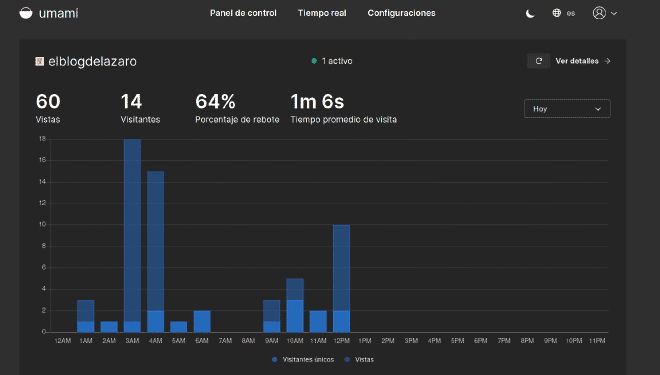
Task: Click the elblogdelazaro site title
Action: click(x=92, y=61)
